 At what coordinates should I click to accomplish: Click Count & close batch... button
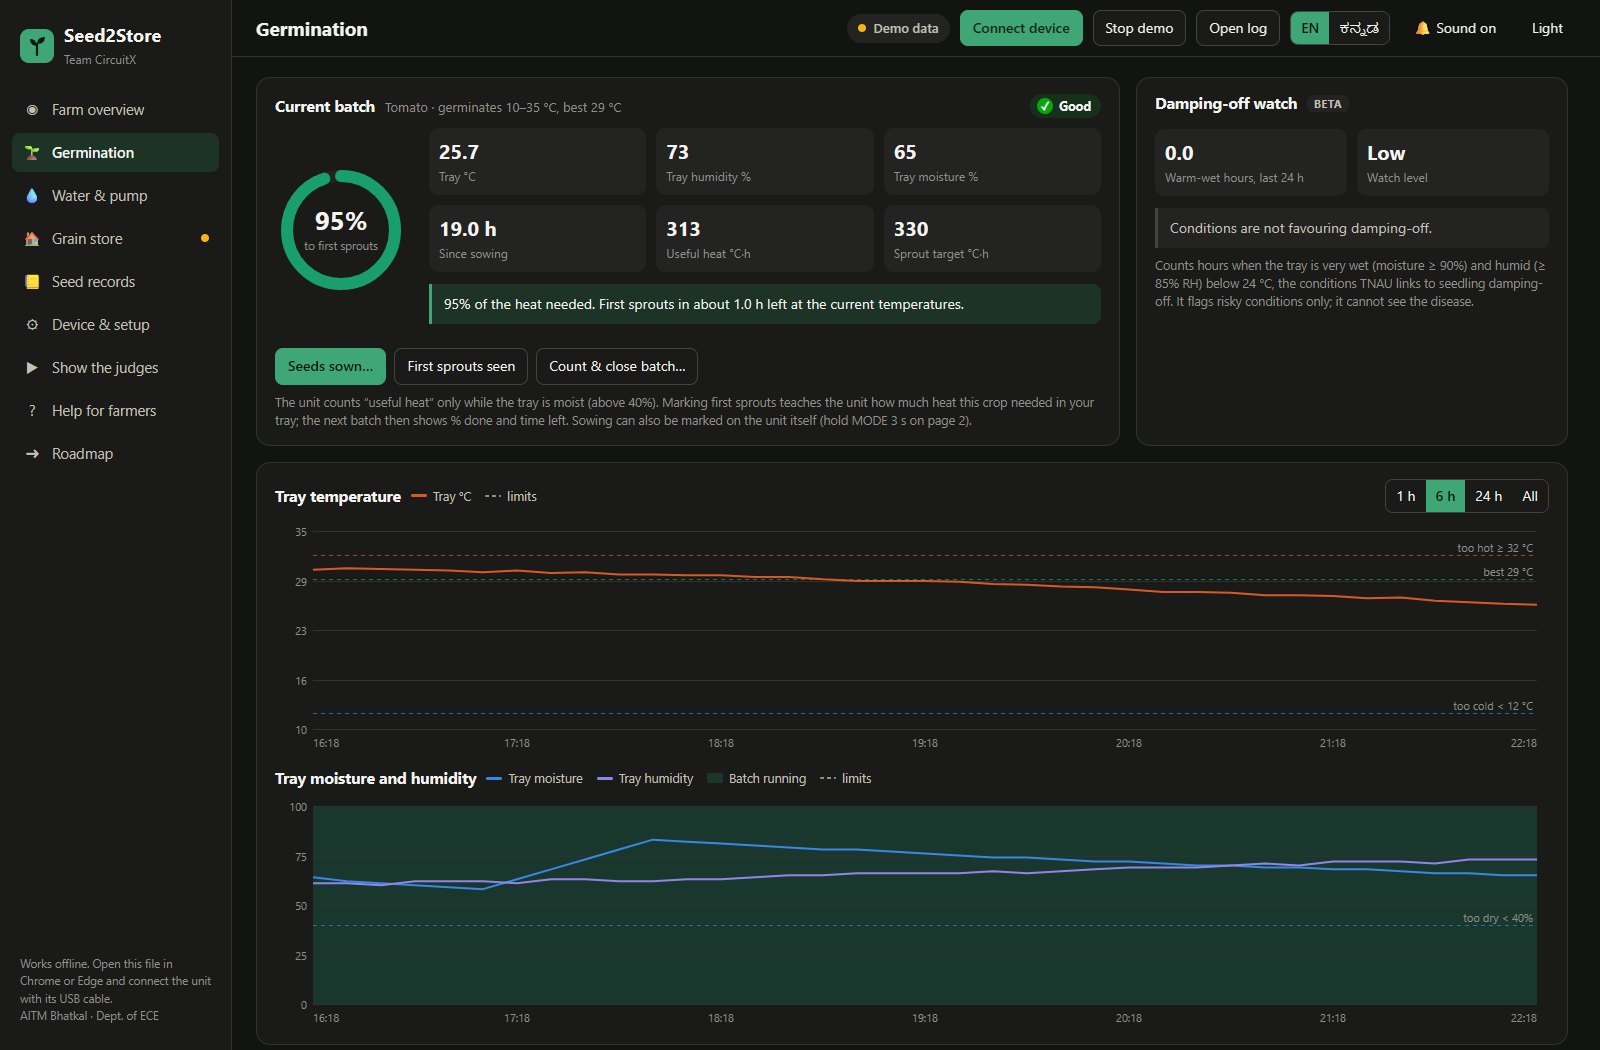pos(617,366)
